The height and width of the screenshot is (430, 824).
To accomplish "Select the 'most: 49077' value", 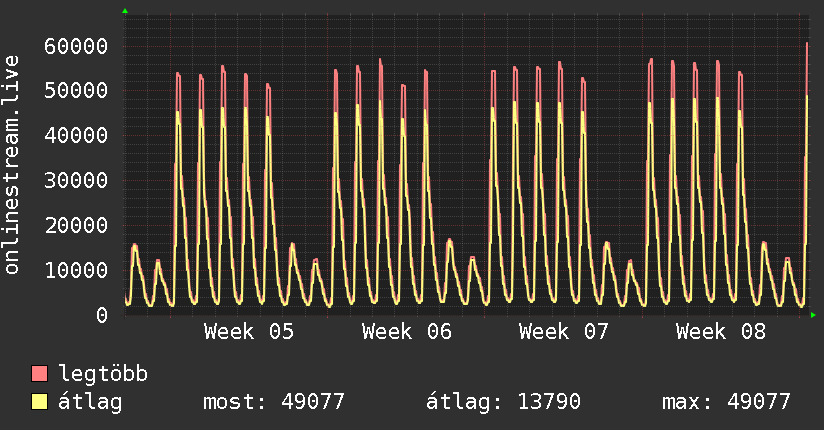I will click(x=274, y=402).
